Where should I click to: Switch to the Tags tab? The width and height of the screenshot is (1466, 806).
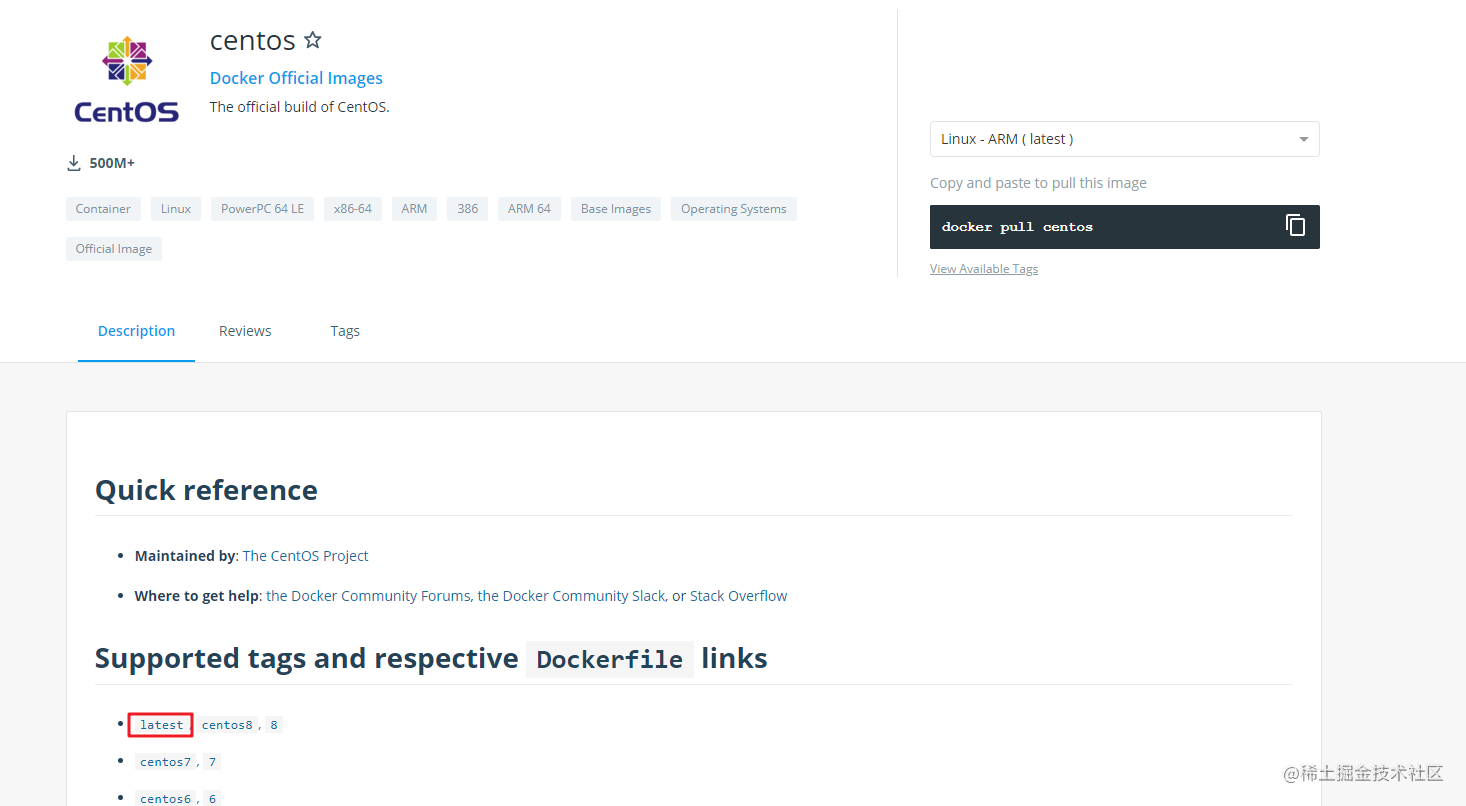[x=345, y=331]
